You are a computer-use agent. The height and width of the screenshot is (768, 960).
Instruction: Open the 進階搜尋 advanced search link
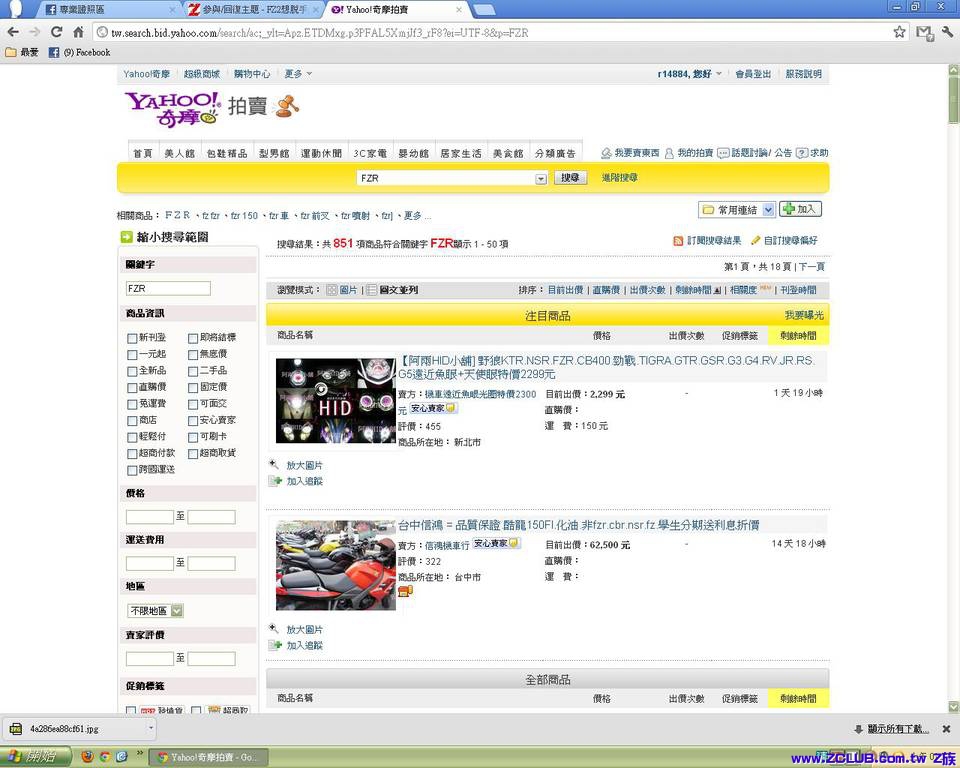point(620,178)
